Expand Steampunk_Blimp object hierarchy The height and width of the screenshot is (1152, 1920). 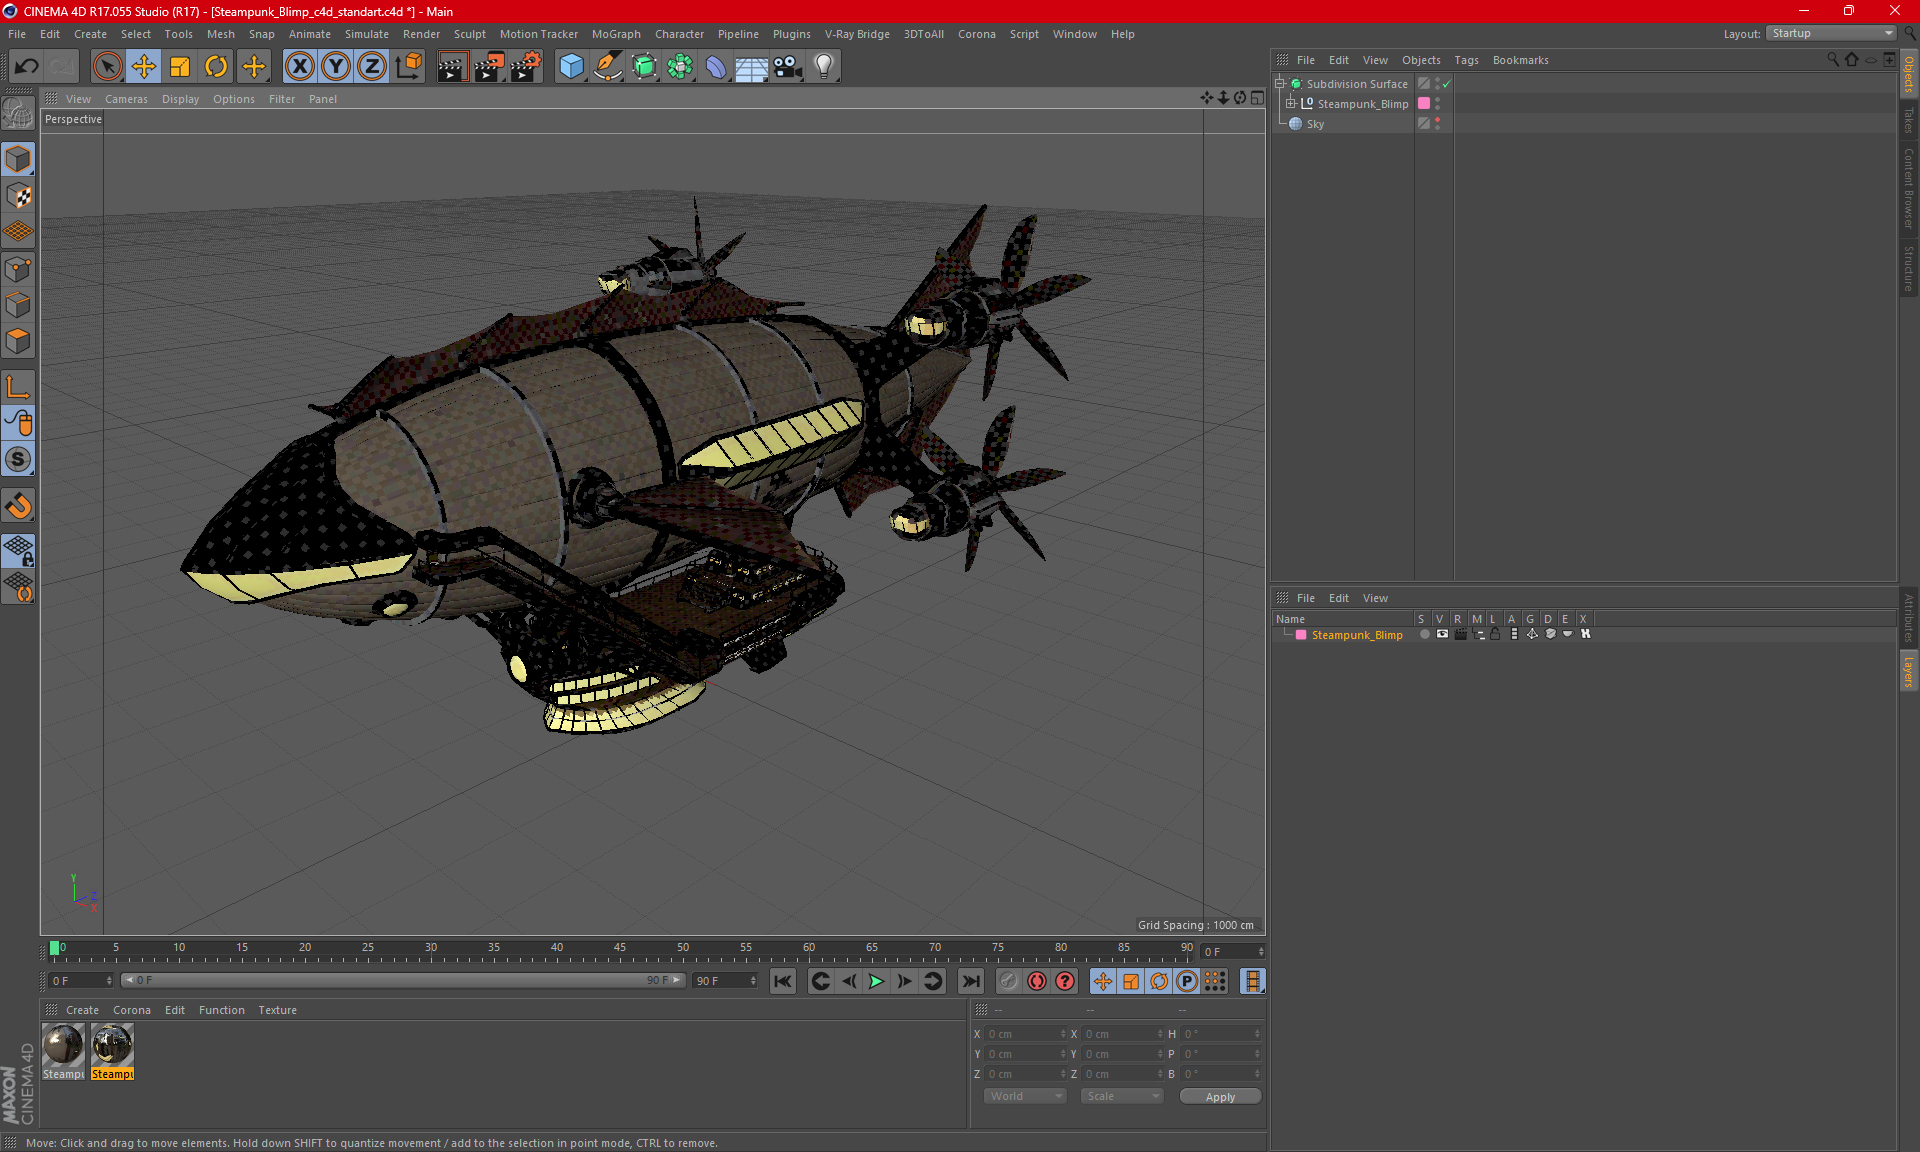[x=1291, y=104]
